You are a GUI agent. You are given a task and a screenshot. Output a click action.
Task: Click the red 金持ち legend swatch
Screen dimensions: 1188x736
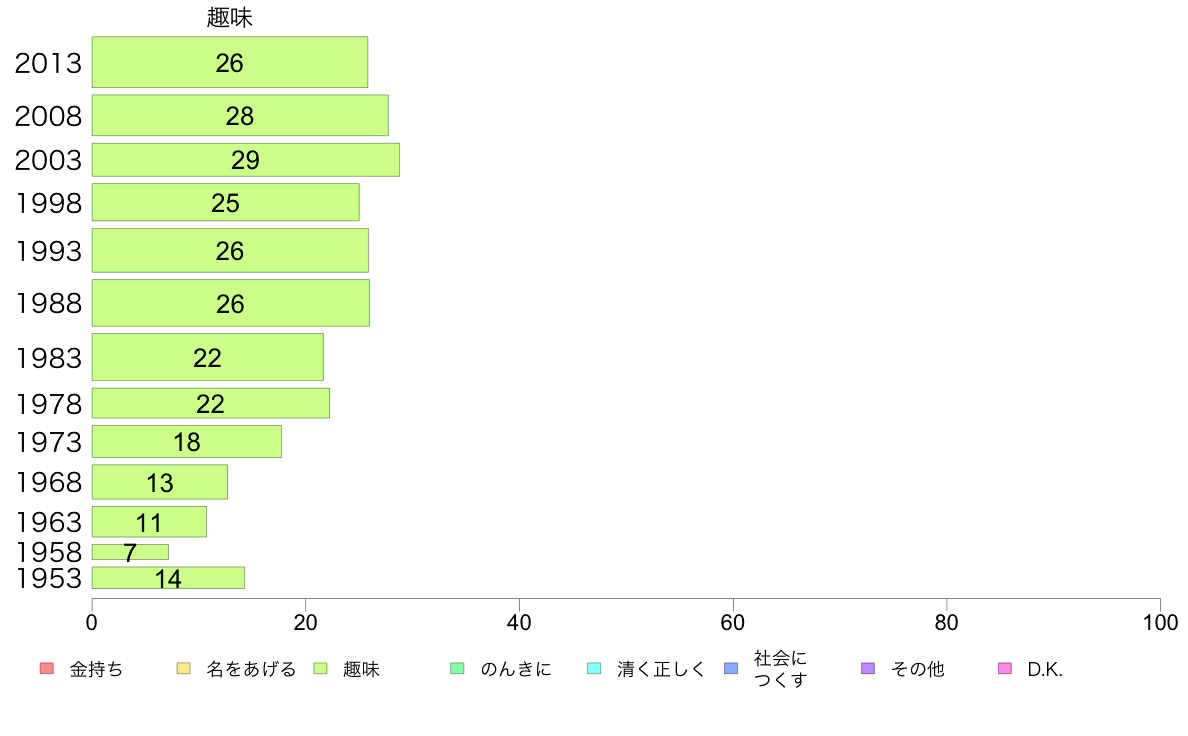47,669
